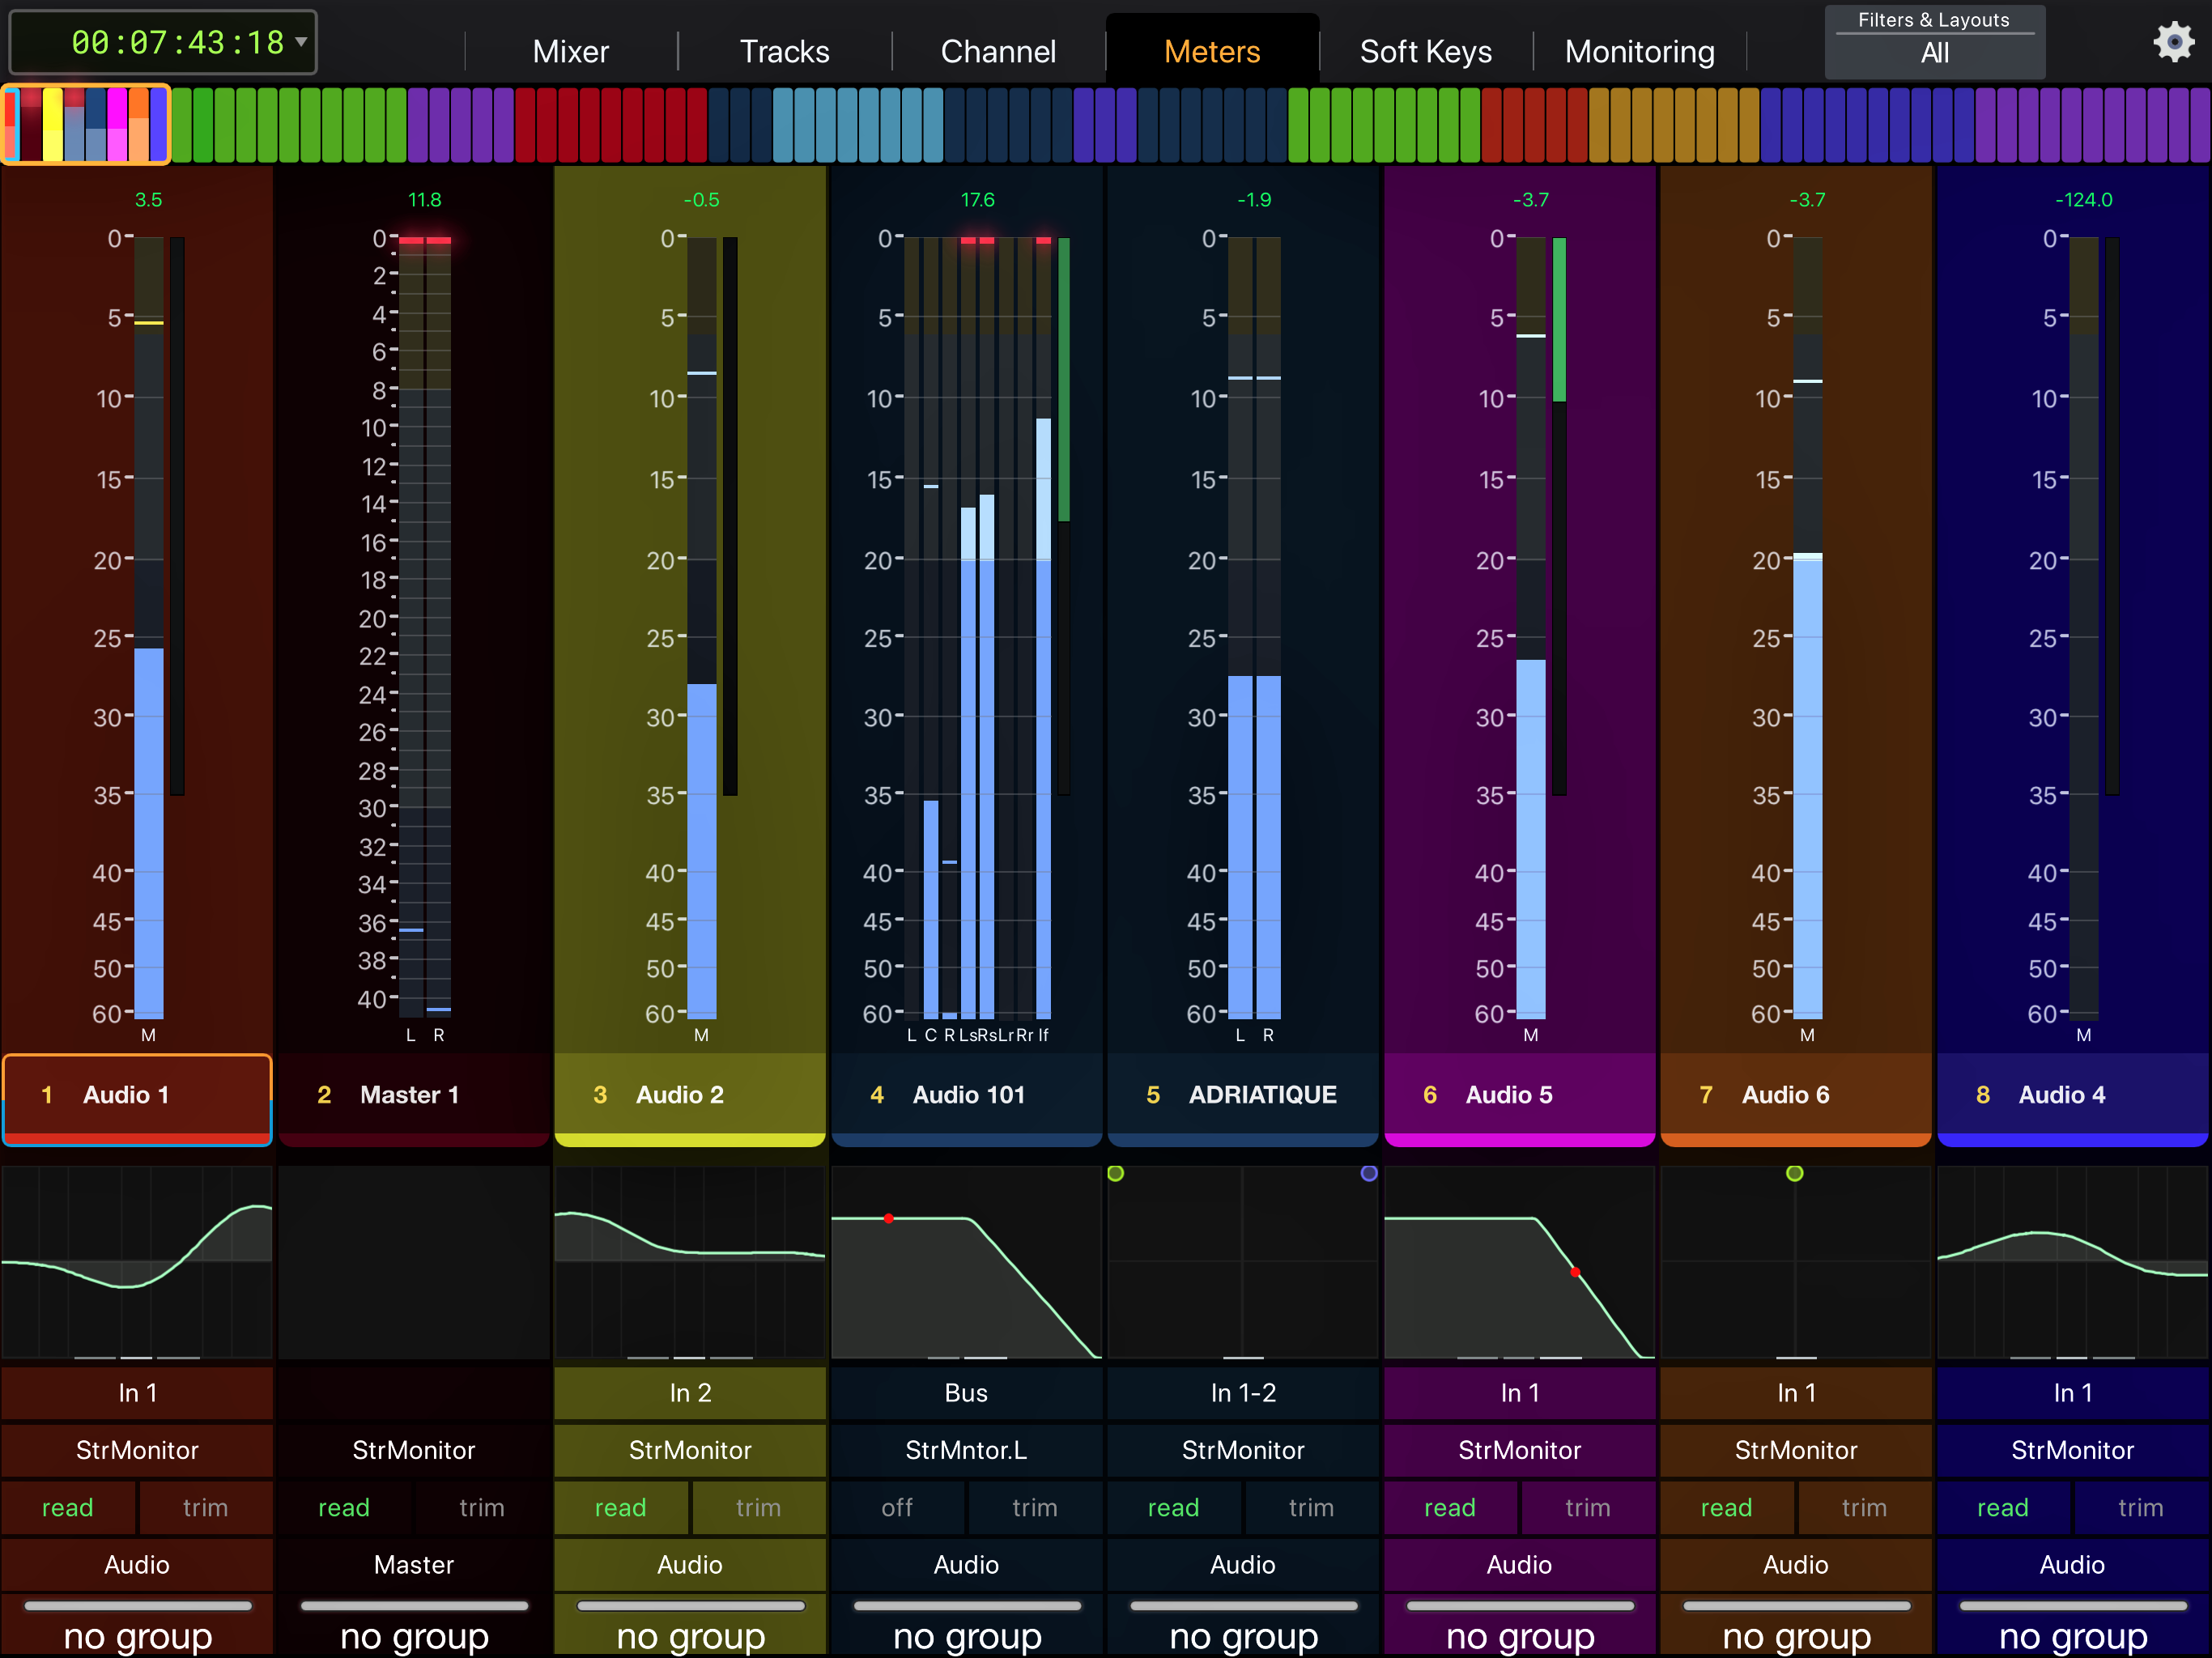
Task: Select the ADRIATIQUE pan graph display
Action: 1242,1261
